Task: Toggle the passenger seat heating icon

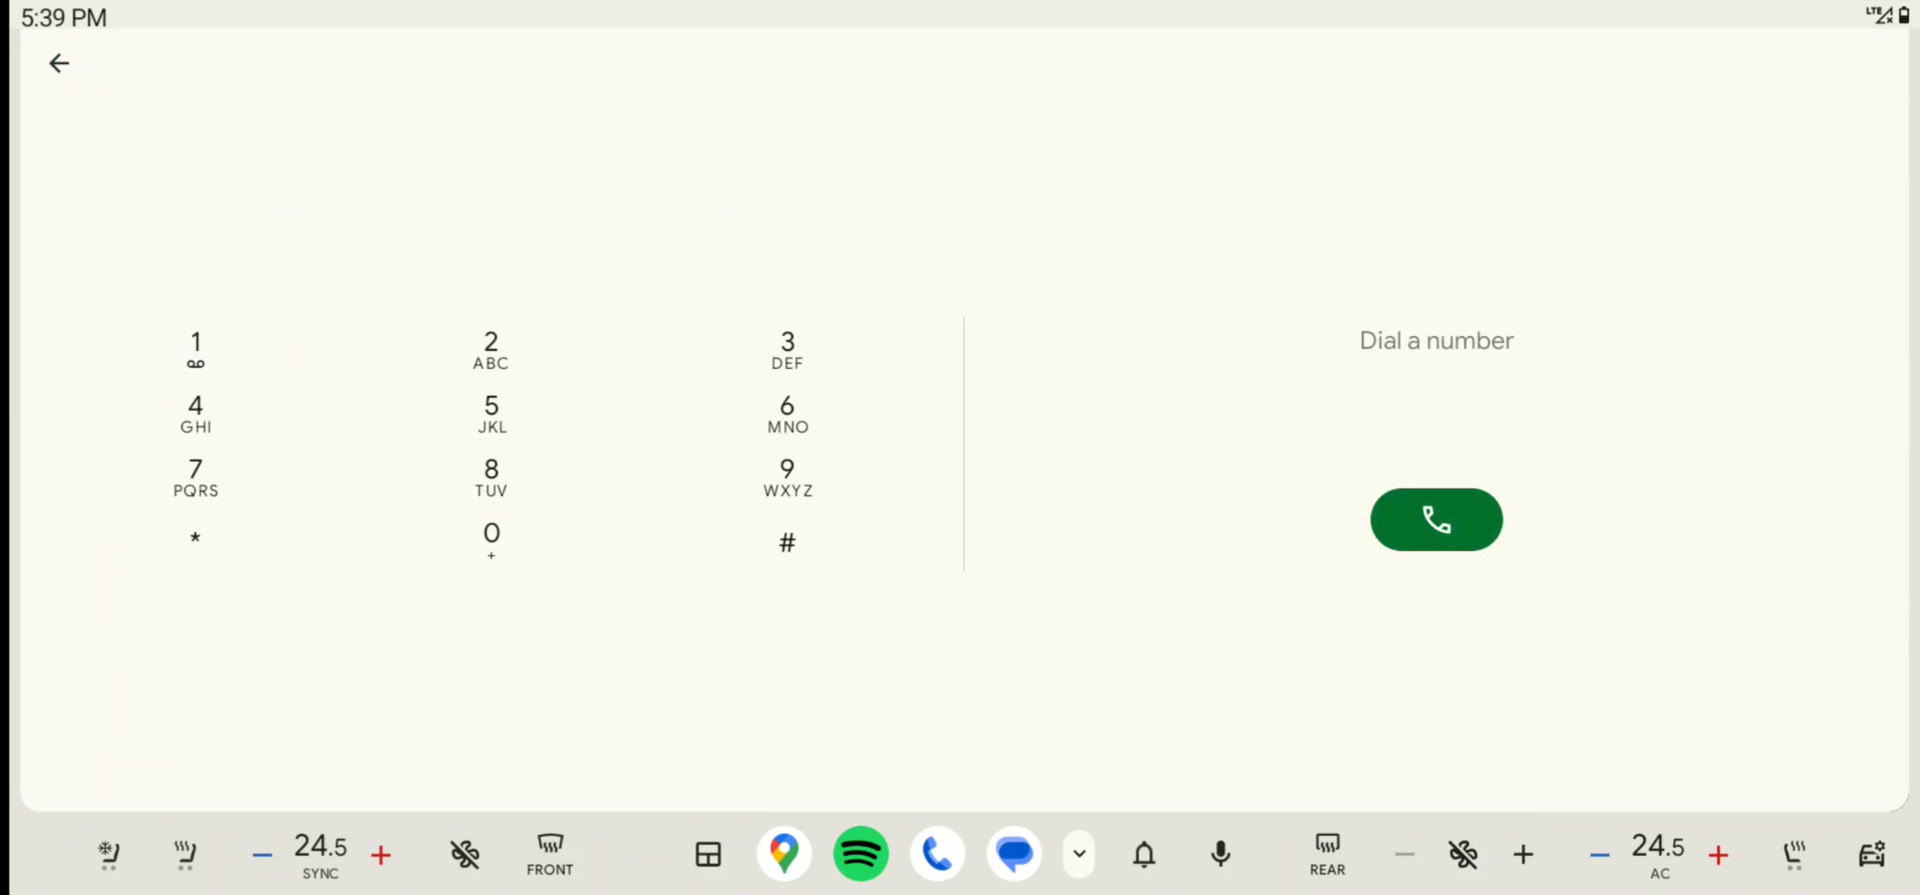Action: [1795, 855]
